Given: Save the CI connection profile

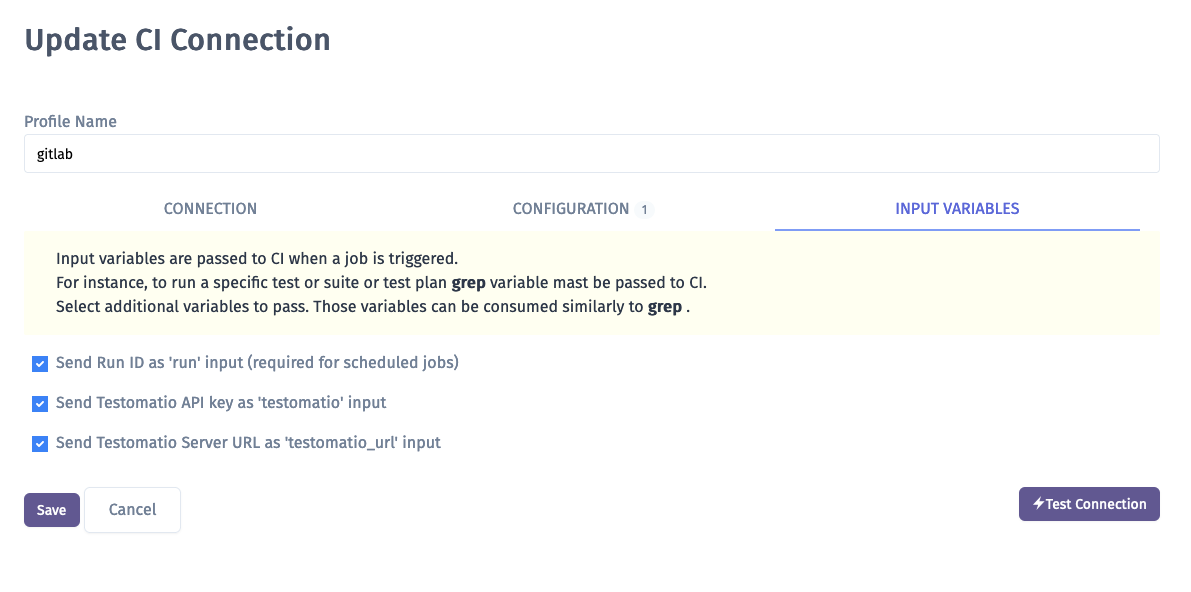Looking at the screenshot, I should [x=52, y=510].
